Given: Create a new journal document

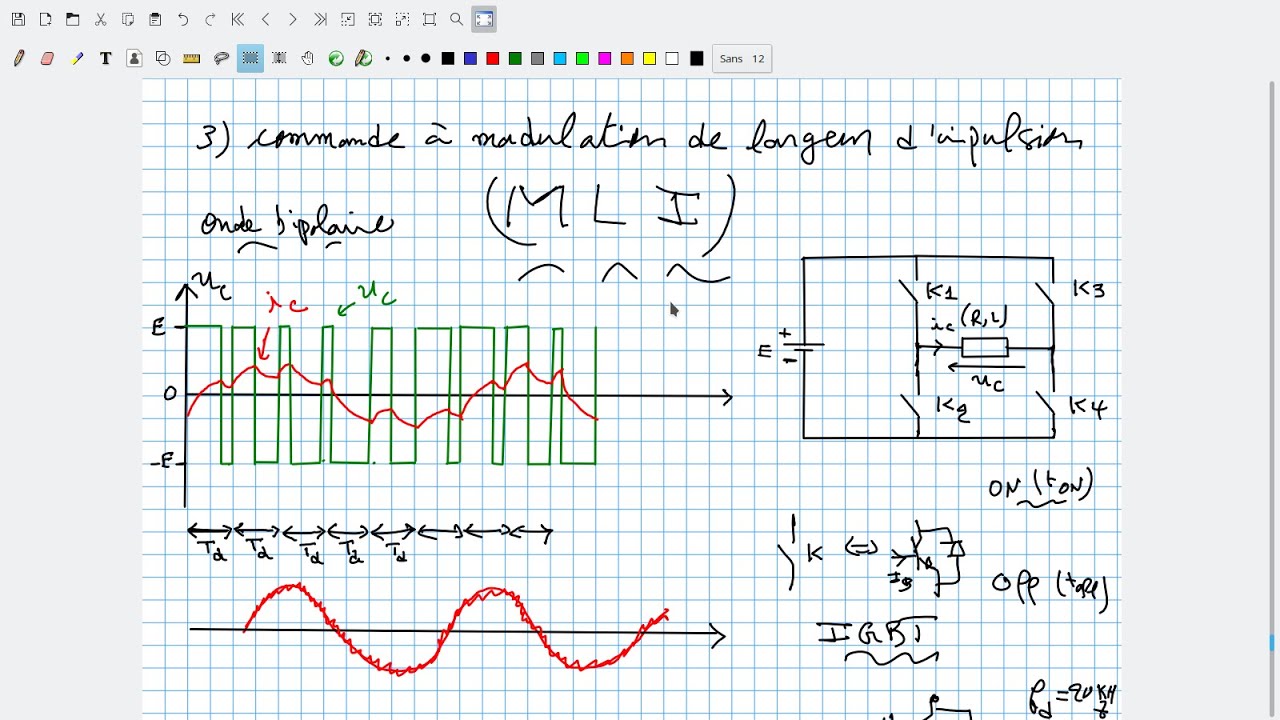Looking at the screenshot, I should tap(45, 19).
